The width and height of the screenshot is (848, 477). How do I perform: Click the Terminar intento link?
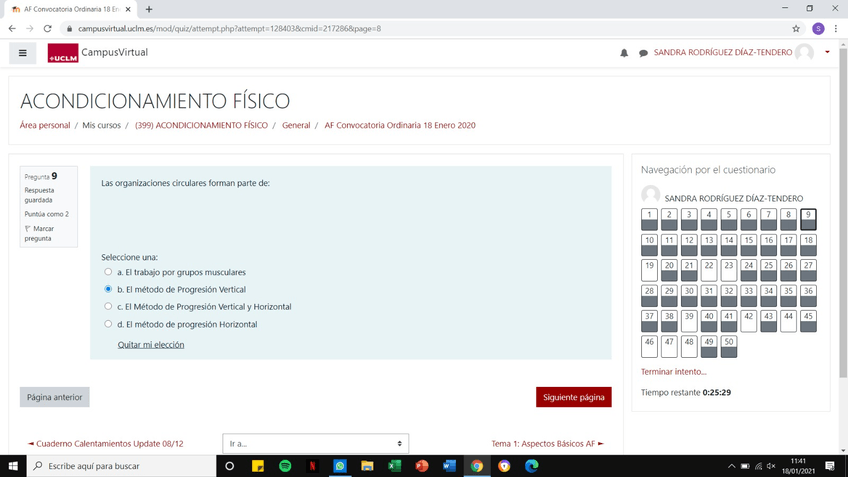(673, 372)
